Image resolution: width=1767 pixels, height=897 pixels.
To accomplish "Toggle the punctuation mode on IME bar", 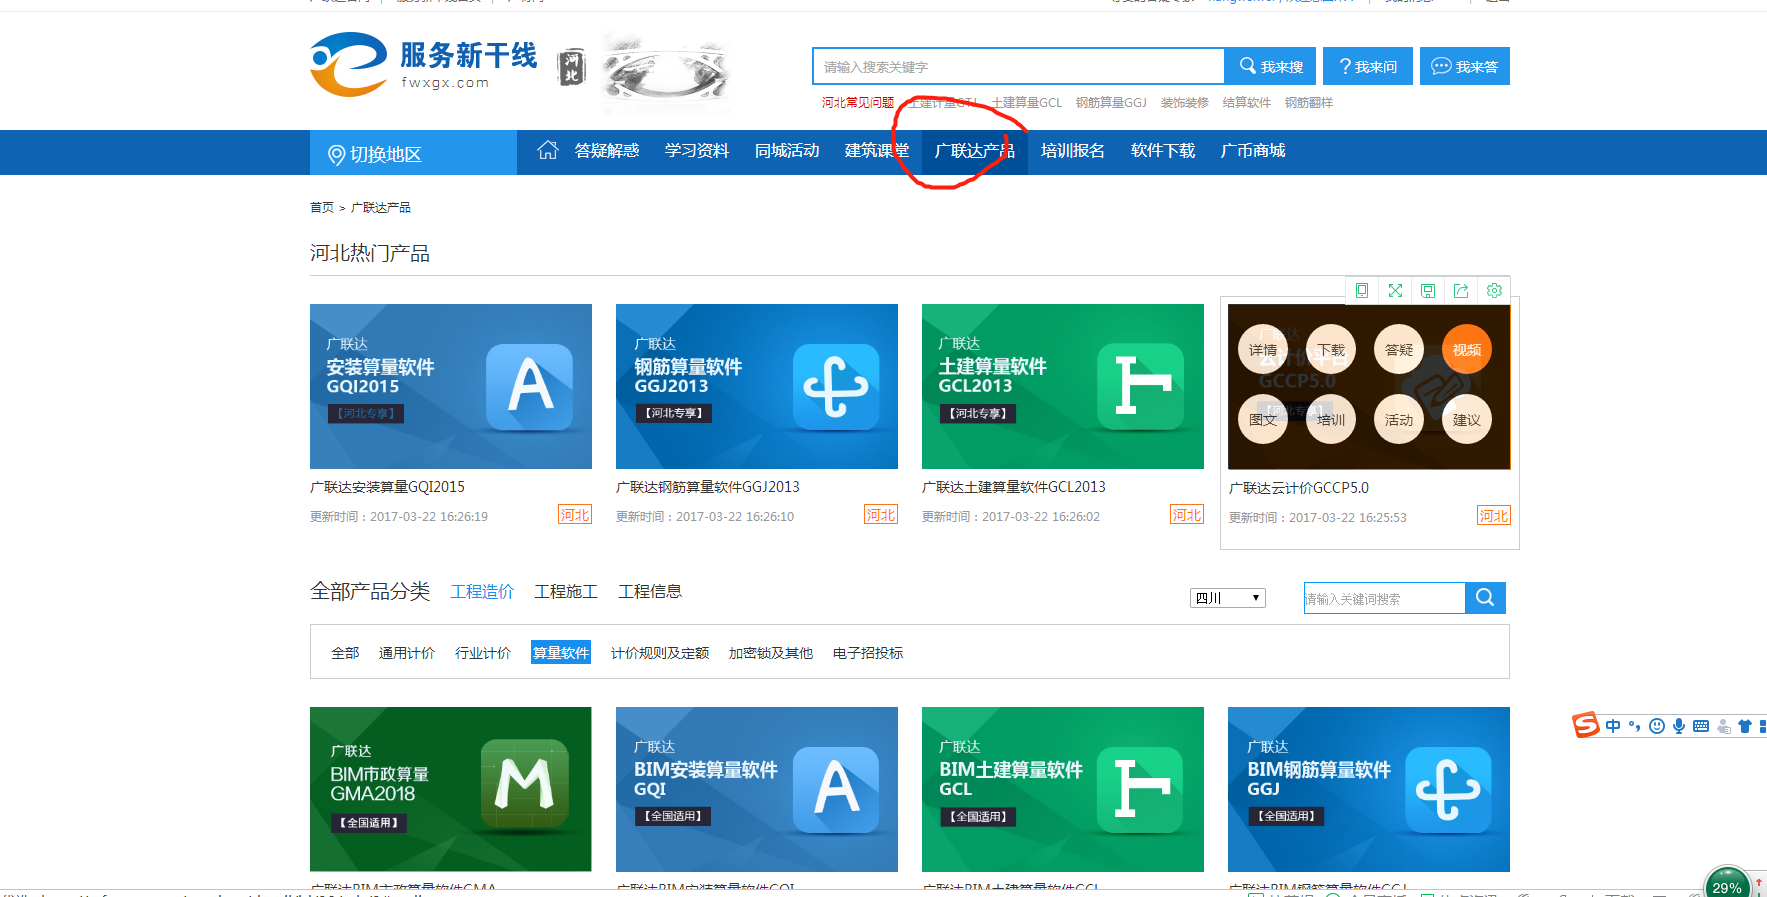I will coord(1635,726).
